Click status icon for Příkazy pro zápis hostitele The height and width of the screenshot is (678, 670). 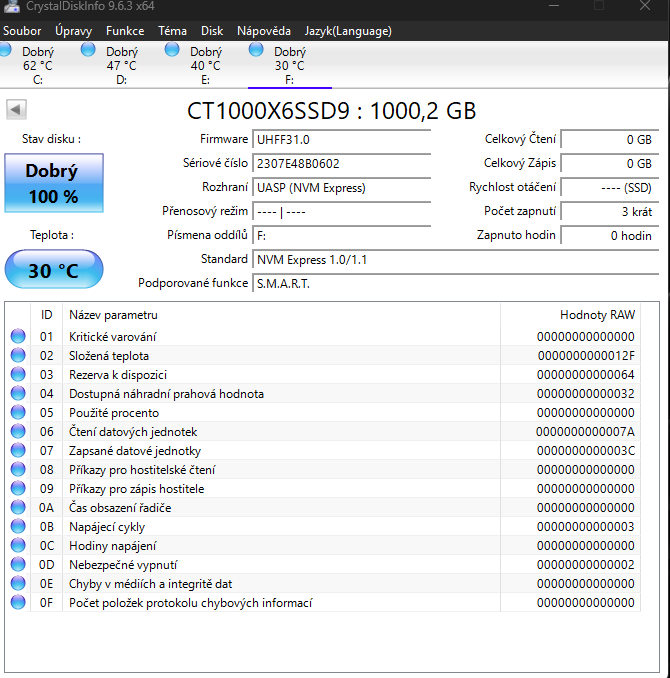pyautogui.click(x=18, y=488)
